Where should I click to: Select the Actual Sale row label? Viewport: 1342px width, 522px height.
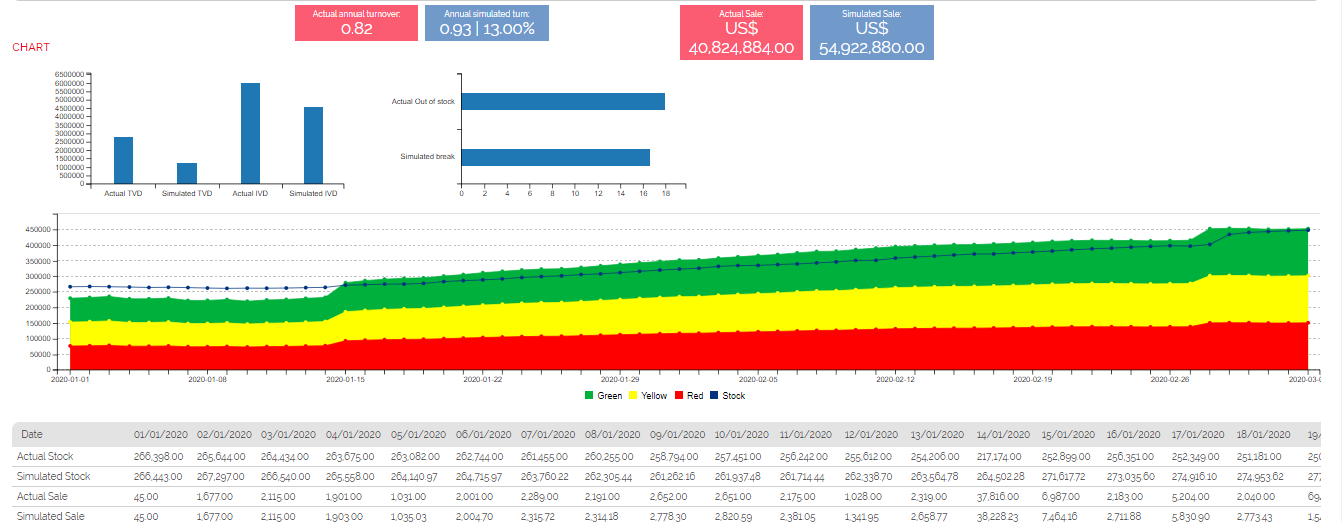tap(43, 496)
